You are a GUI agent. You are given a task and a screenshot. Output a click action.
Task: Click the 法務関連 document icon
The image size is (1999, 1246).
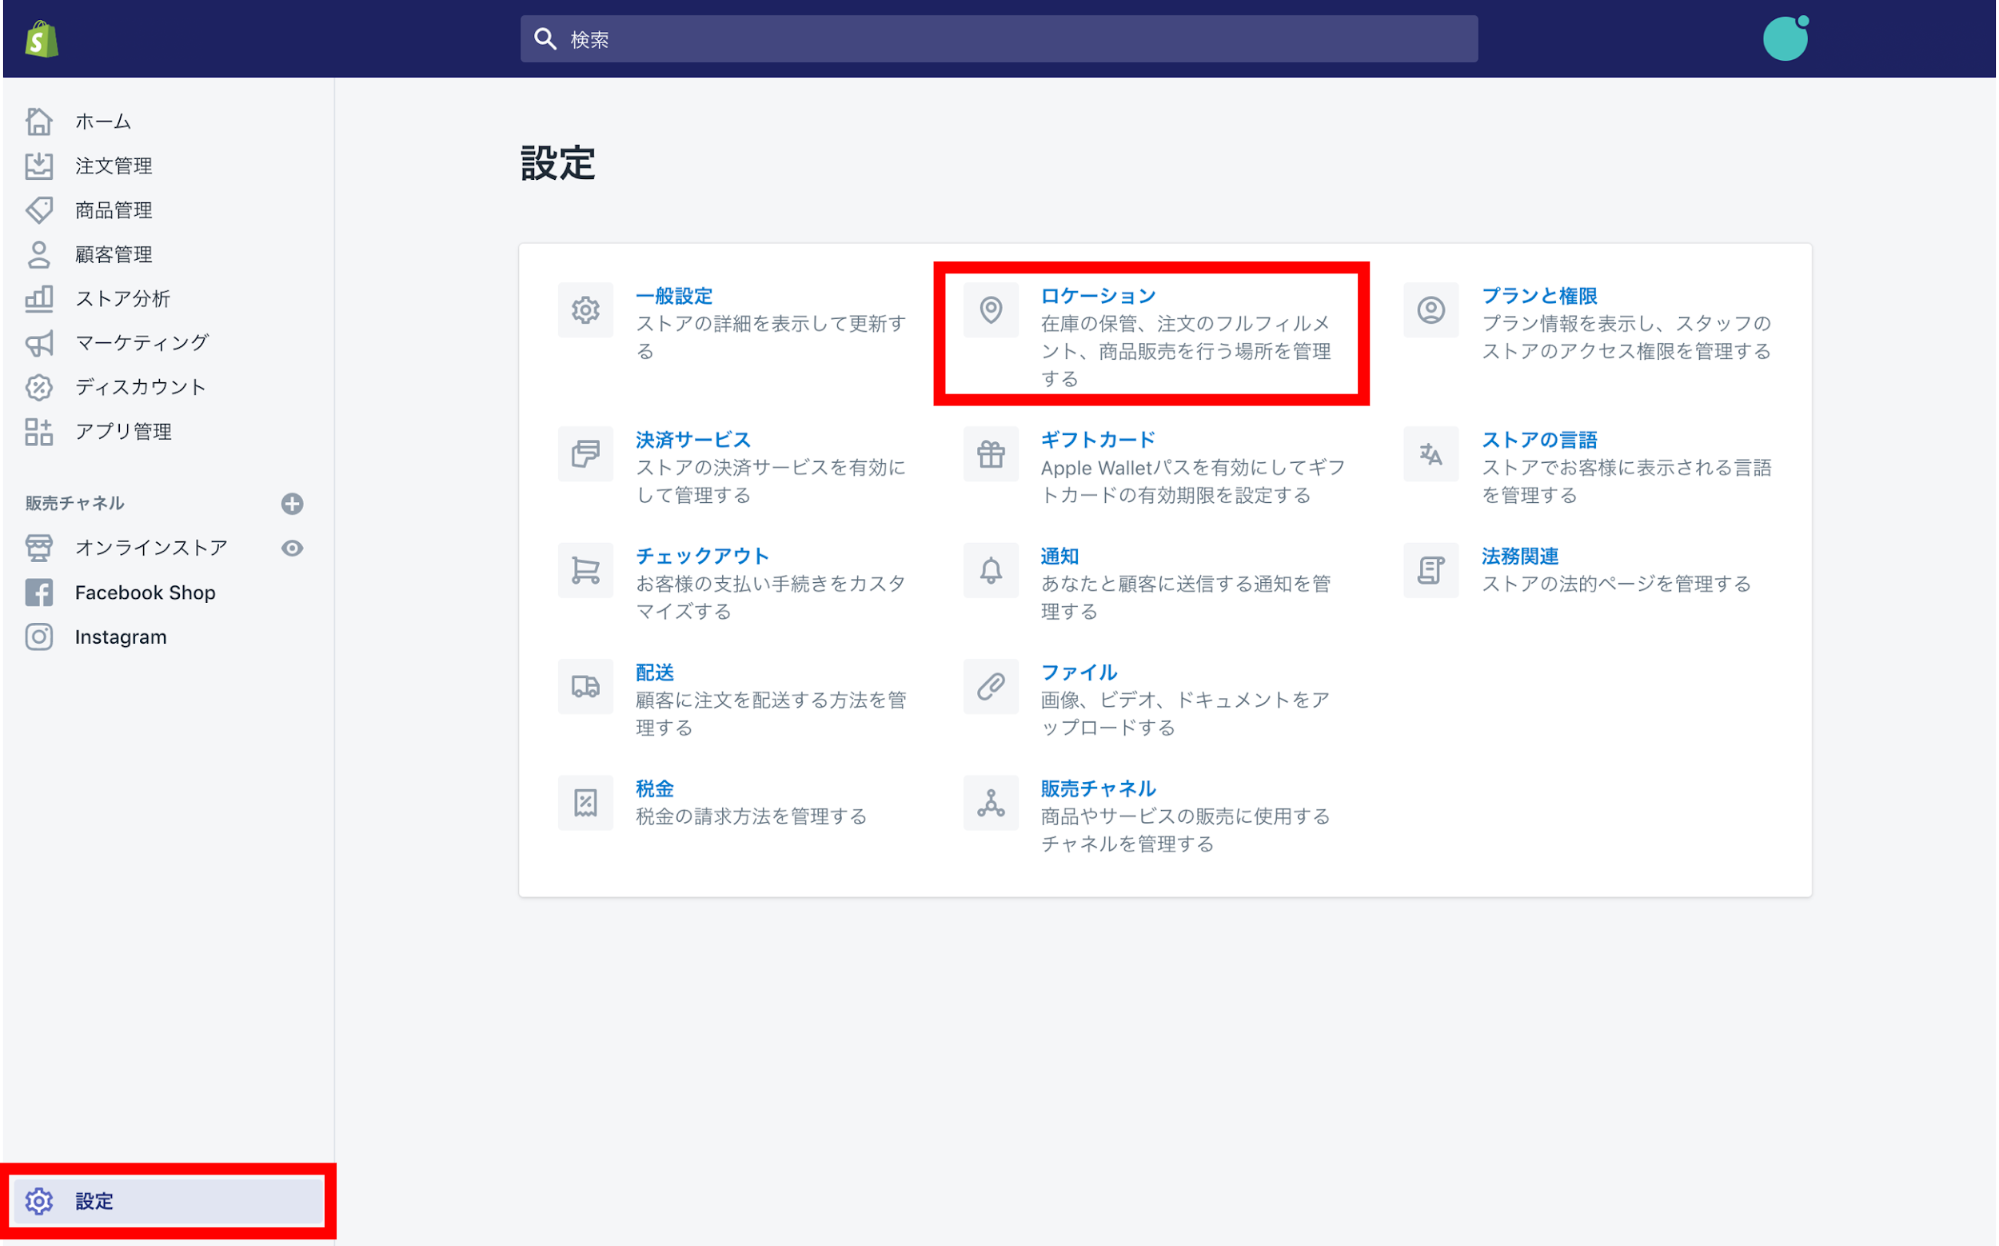(x=1431, y=570)
